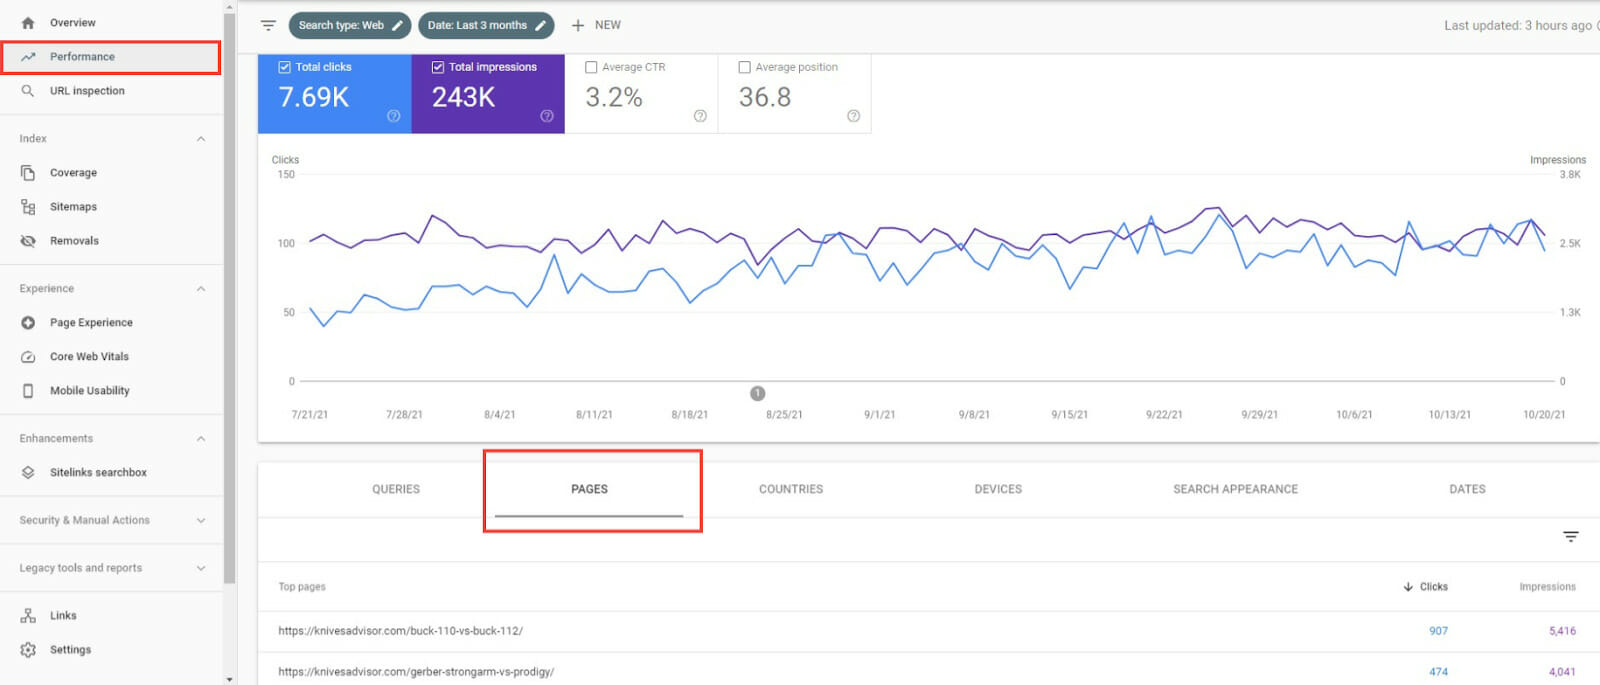Click the Coverage icon in sidebar
Screen dimensions: 1600x685
click(28, 173)
